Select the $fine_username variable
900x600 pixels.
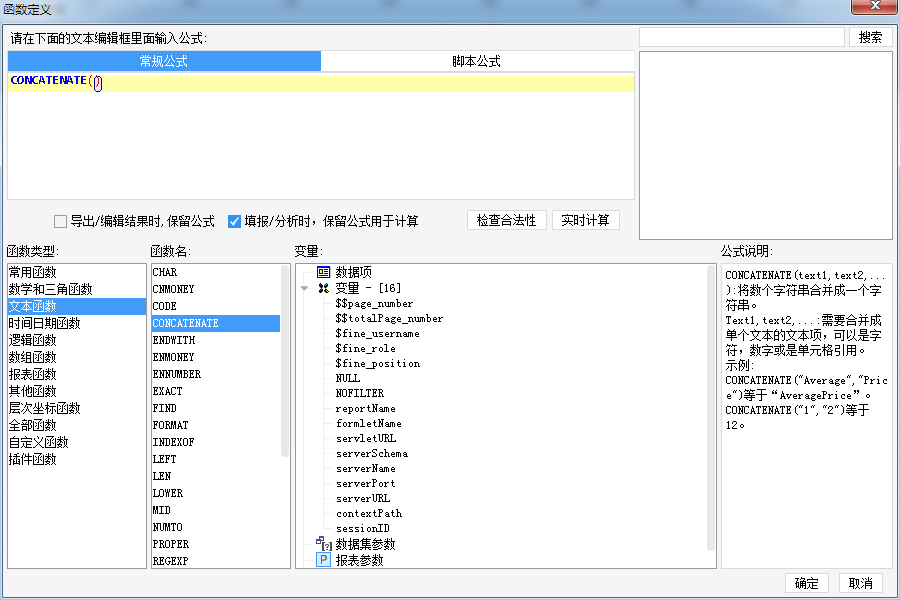[378, 334]
